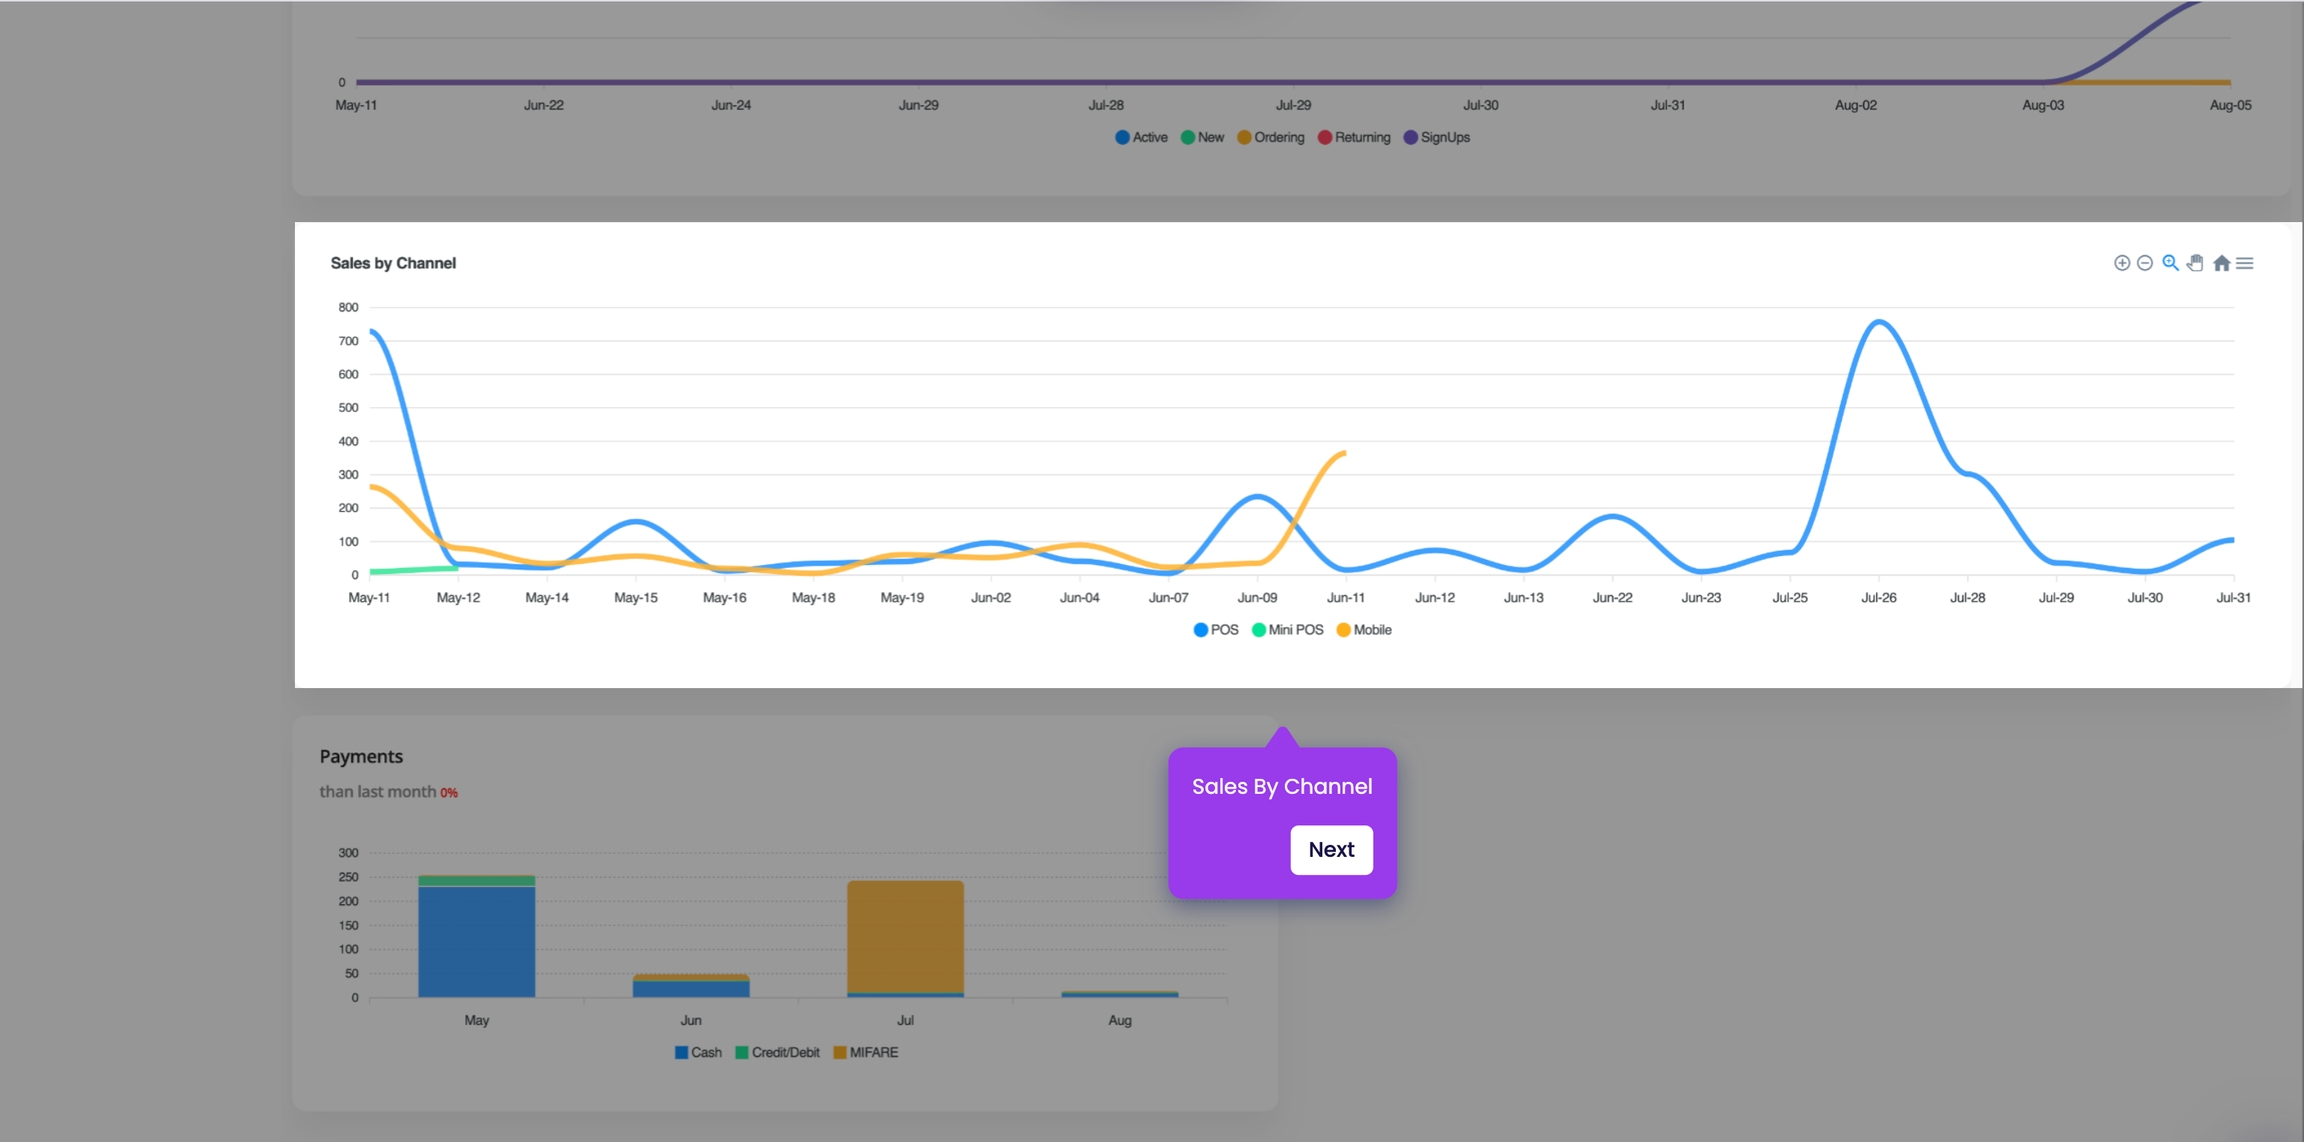Reset chart zoom with home icon

pos(2221,263)
